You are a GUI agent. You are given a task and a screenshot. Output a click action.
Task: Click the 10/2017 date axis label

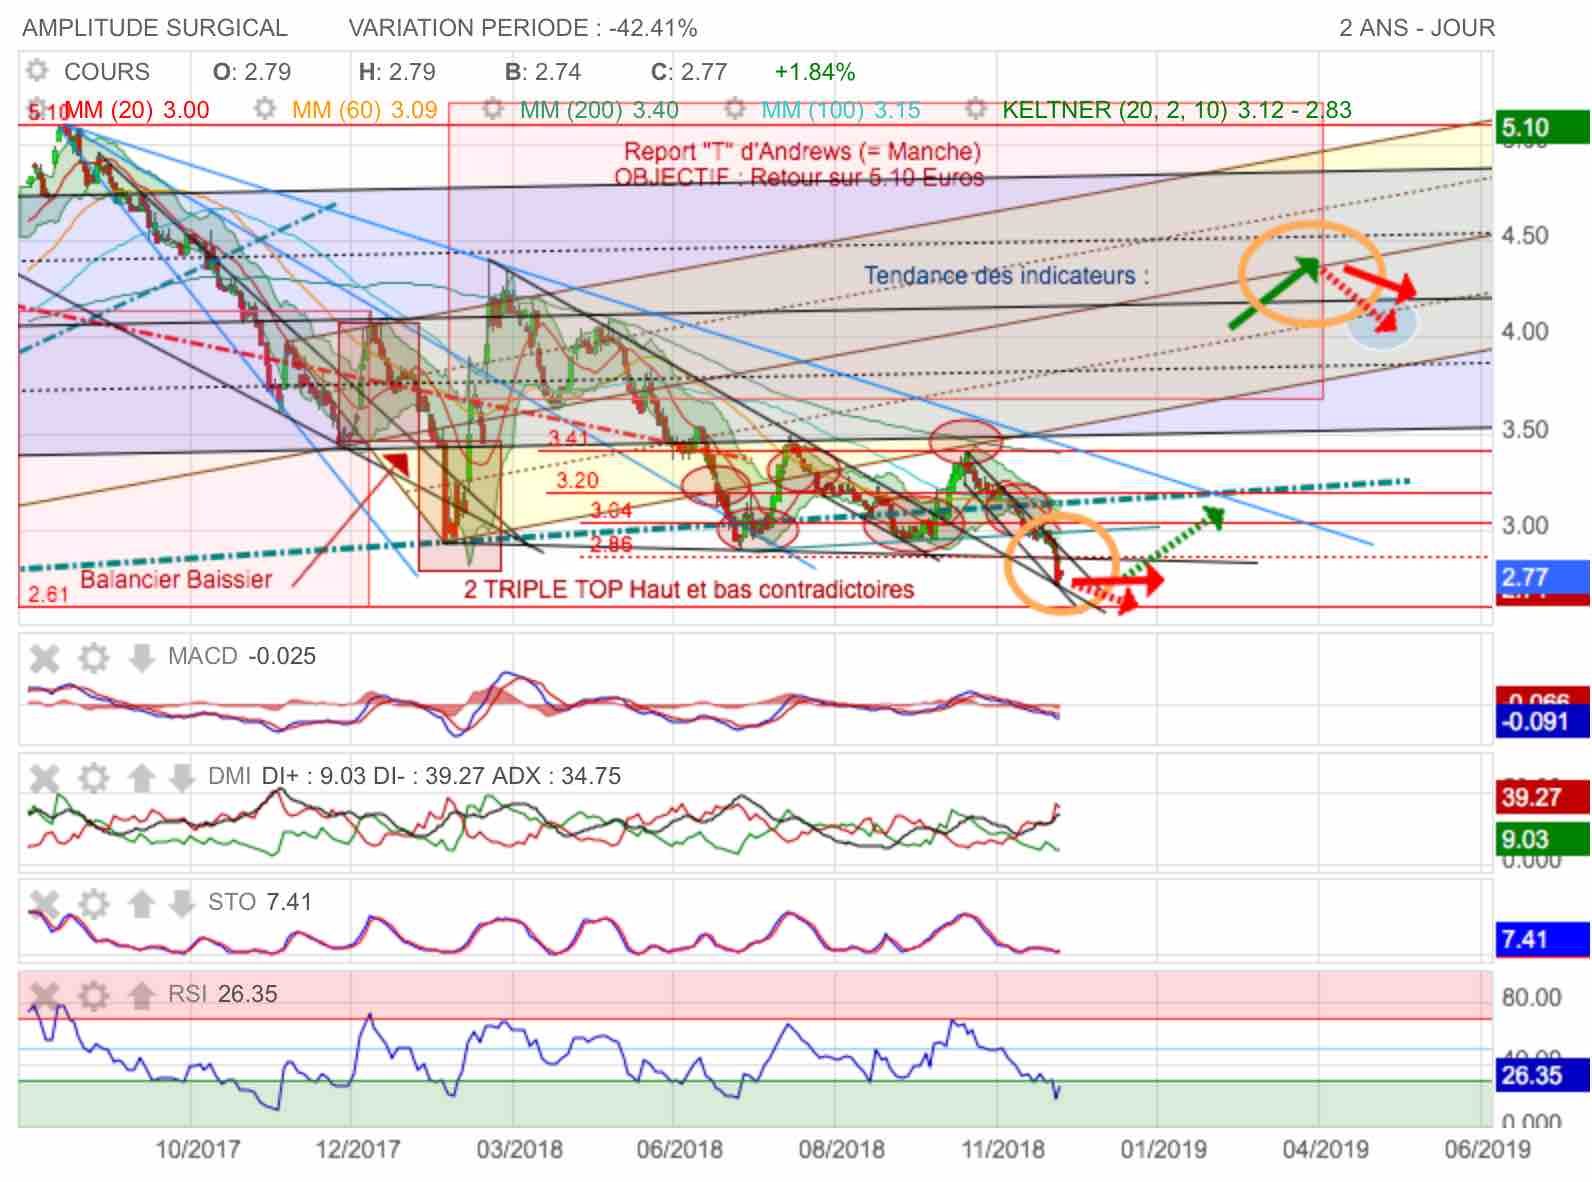tap(197, 1149)
